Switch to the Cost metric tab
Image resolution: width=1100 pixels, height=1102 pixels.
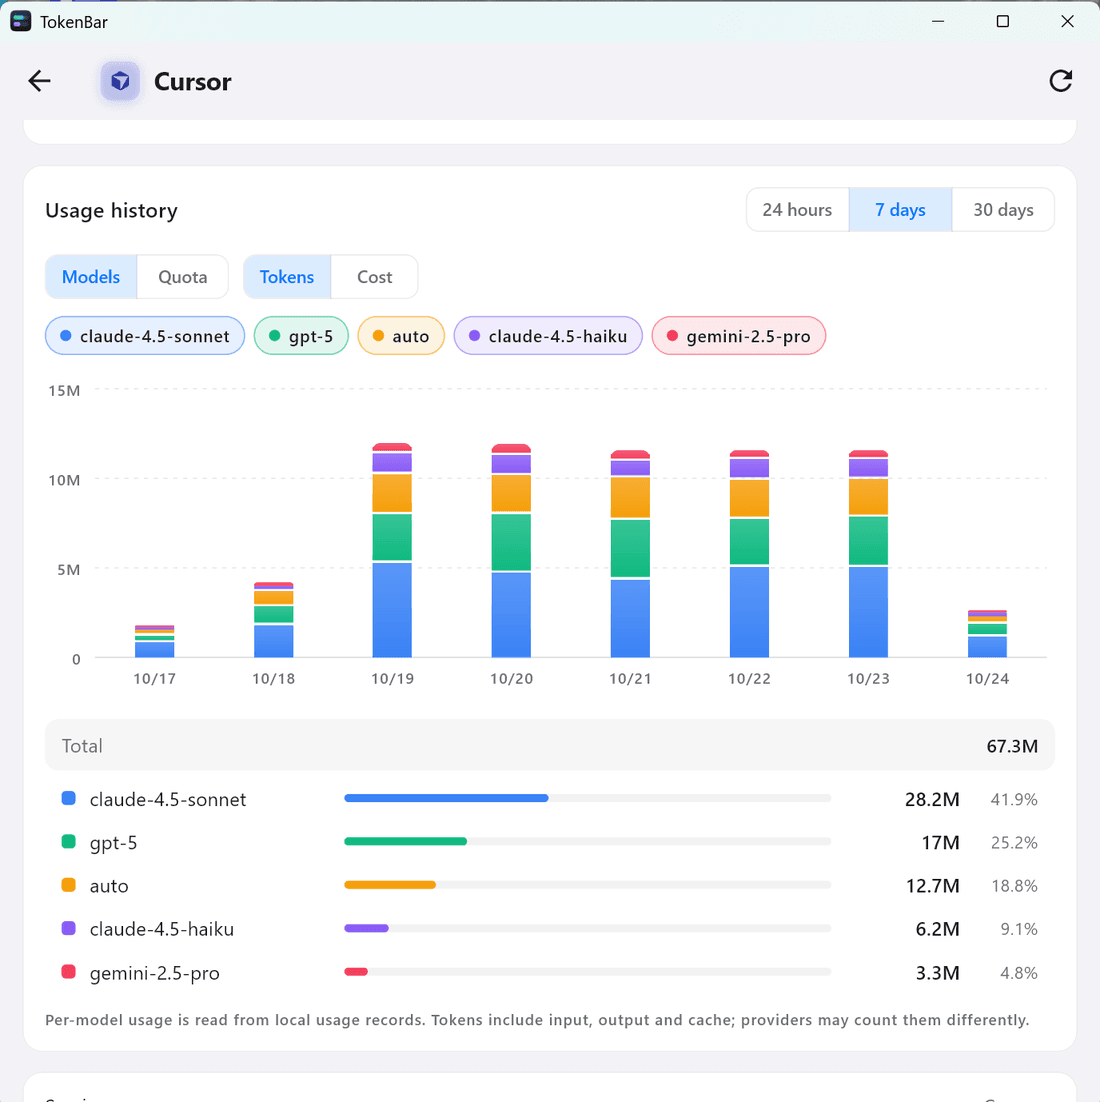(x=375, y=277)
